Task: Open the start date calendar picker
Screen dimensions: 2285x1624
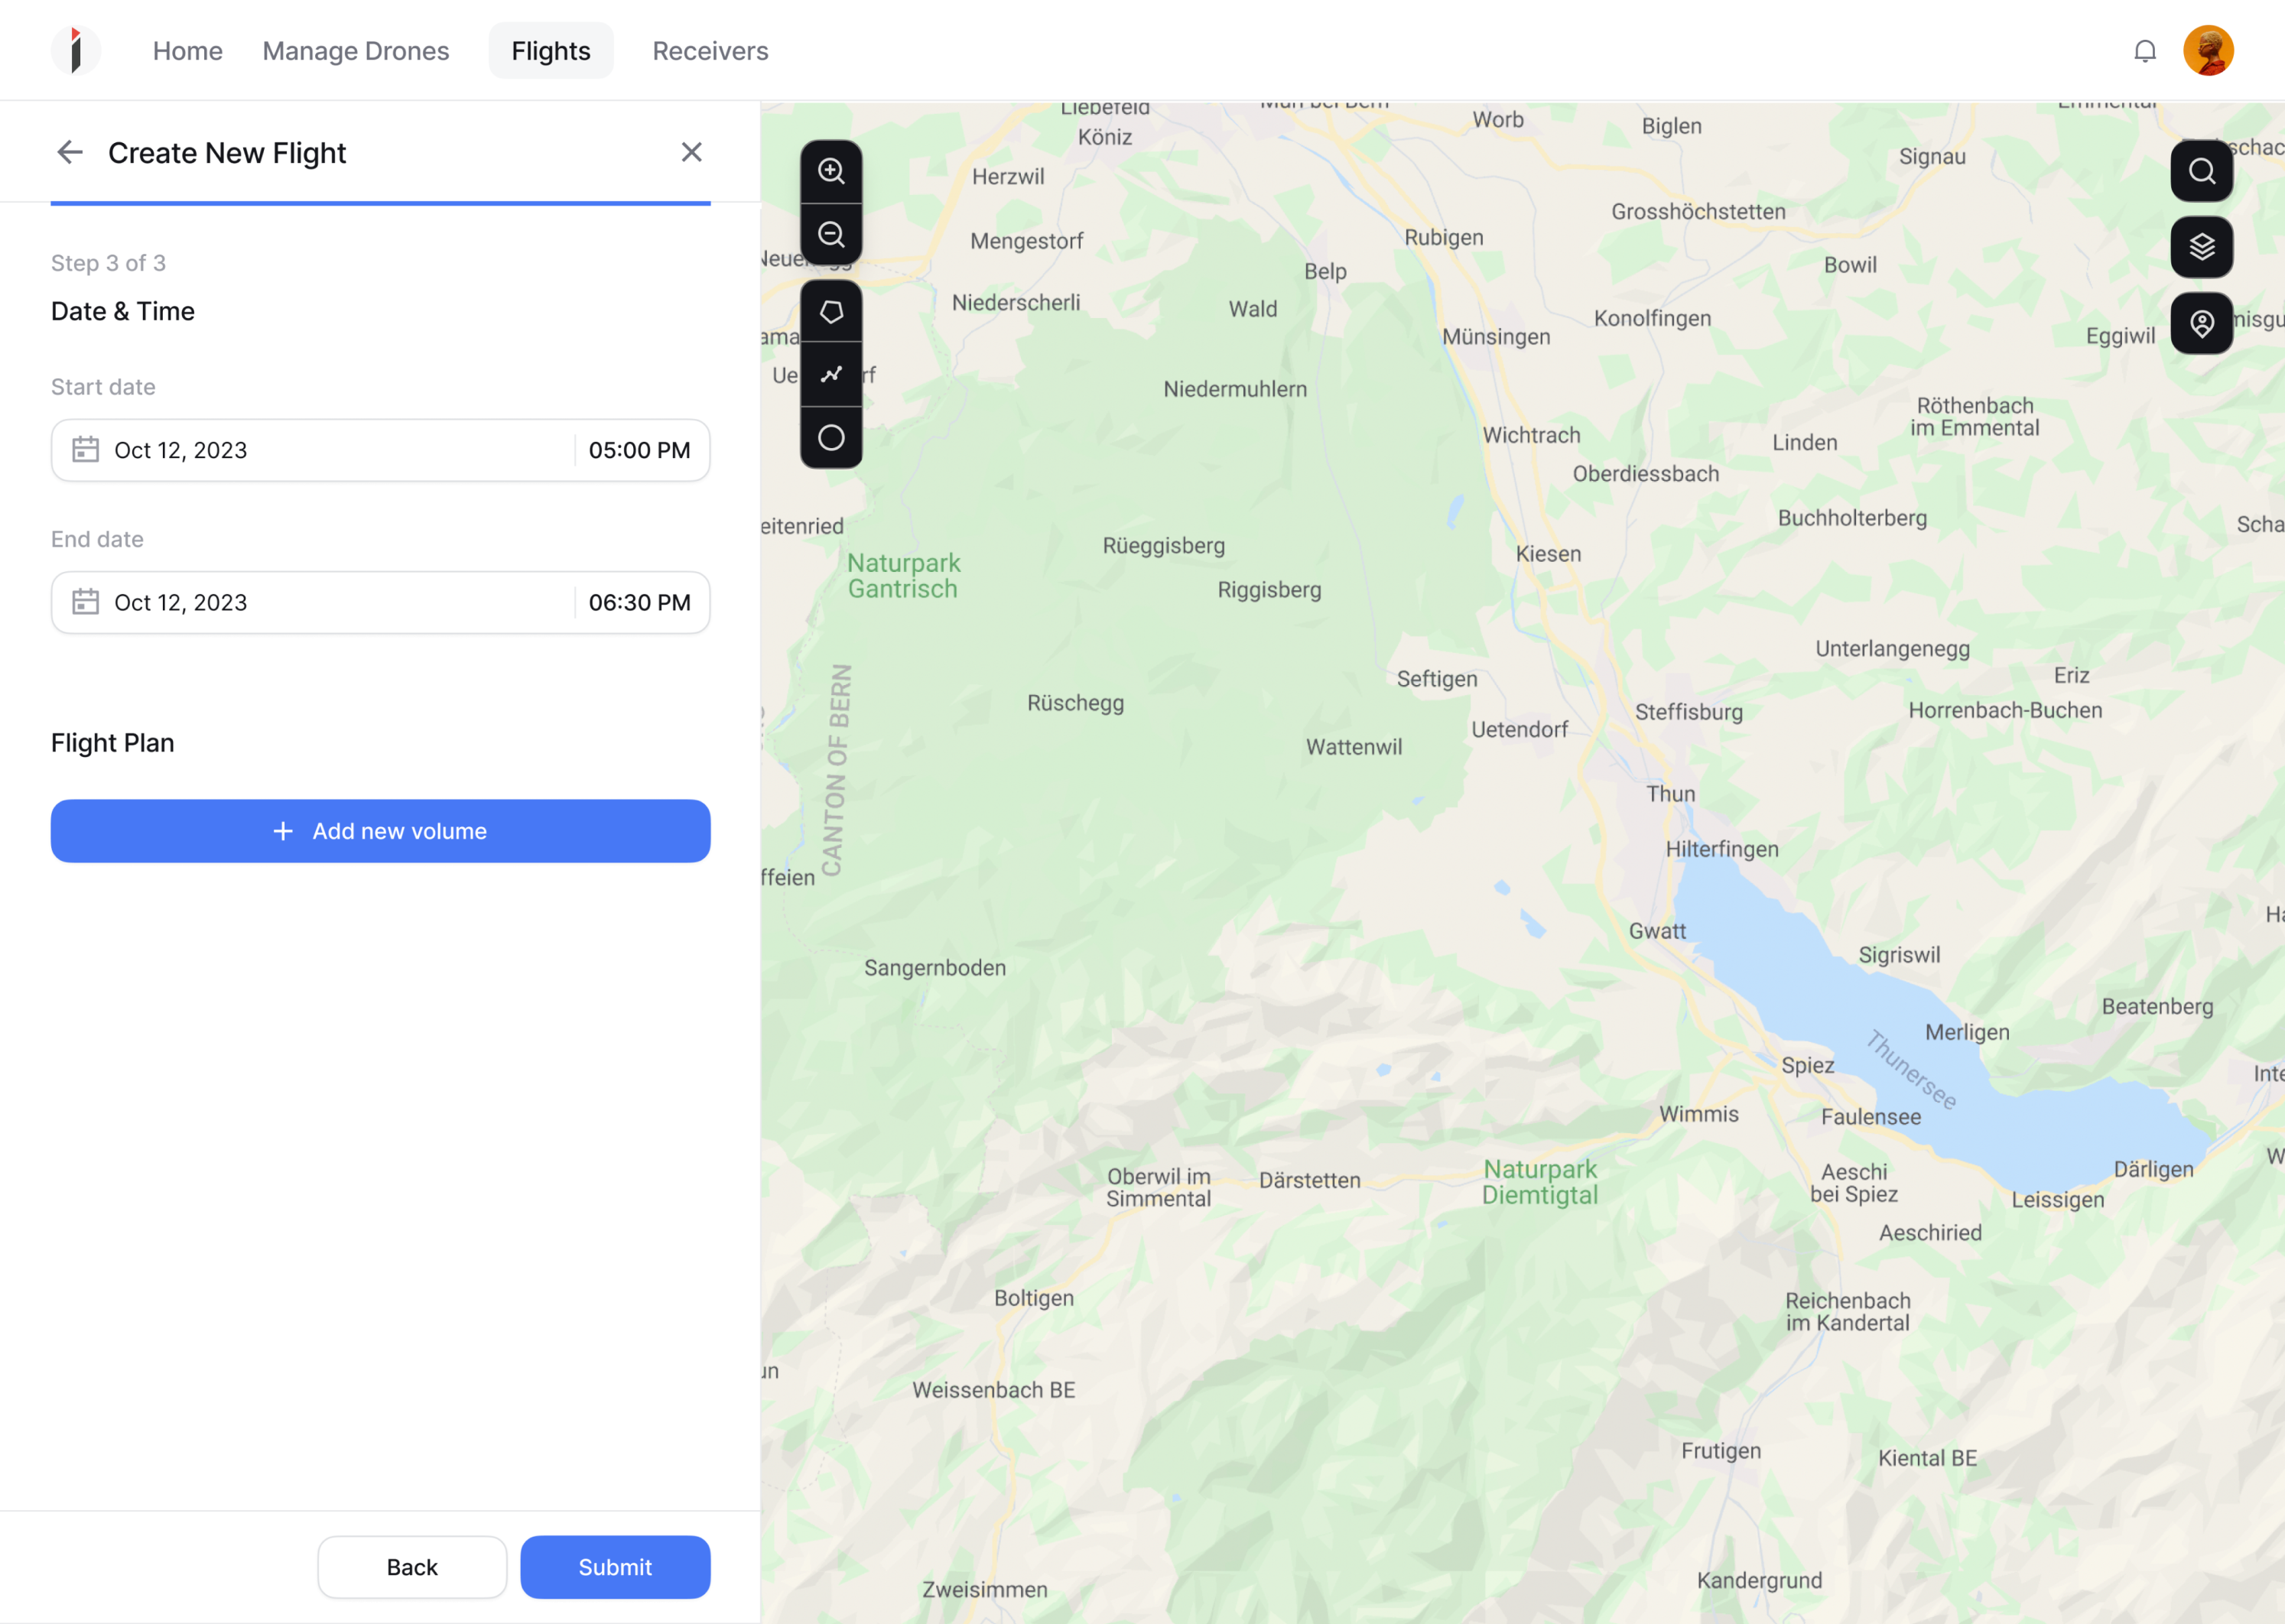Action: (86, 450)
